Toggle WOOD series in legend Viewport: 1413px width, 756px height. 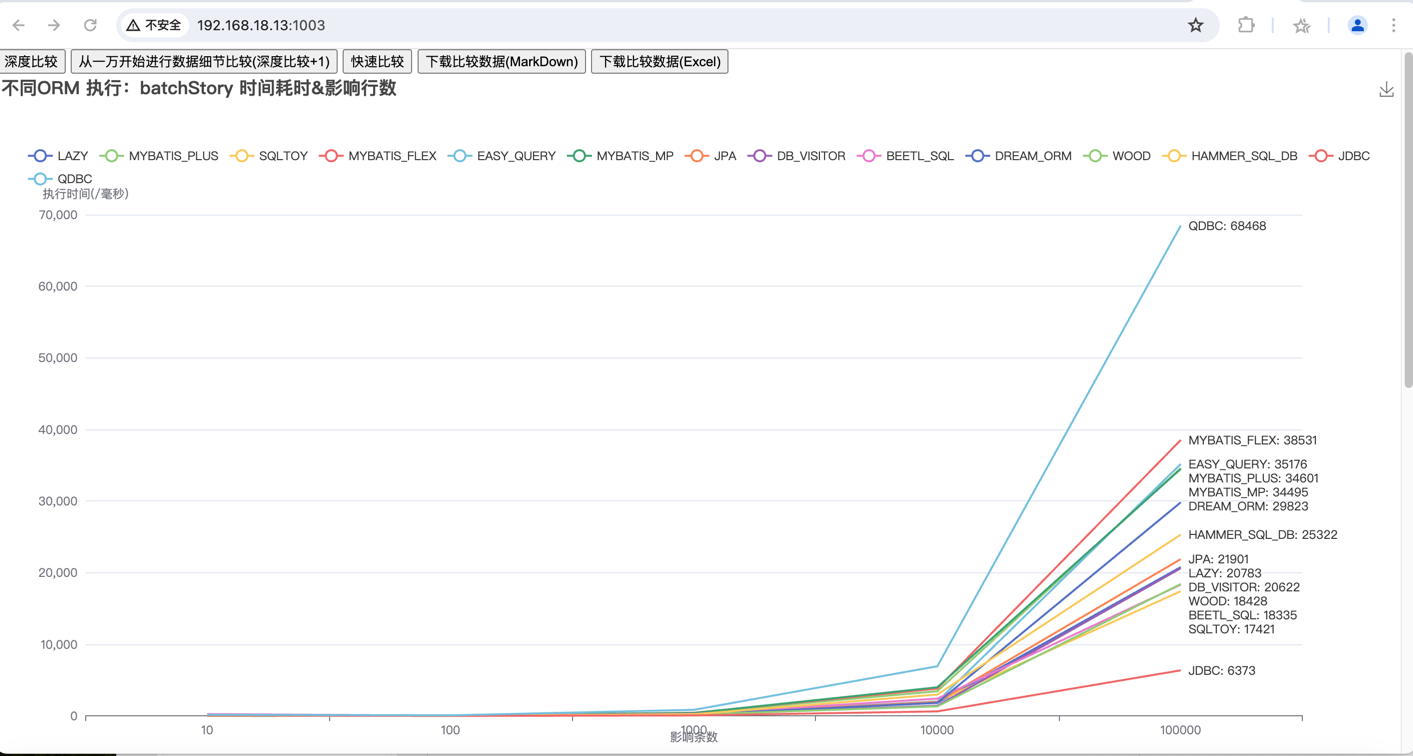1117,156
